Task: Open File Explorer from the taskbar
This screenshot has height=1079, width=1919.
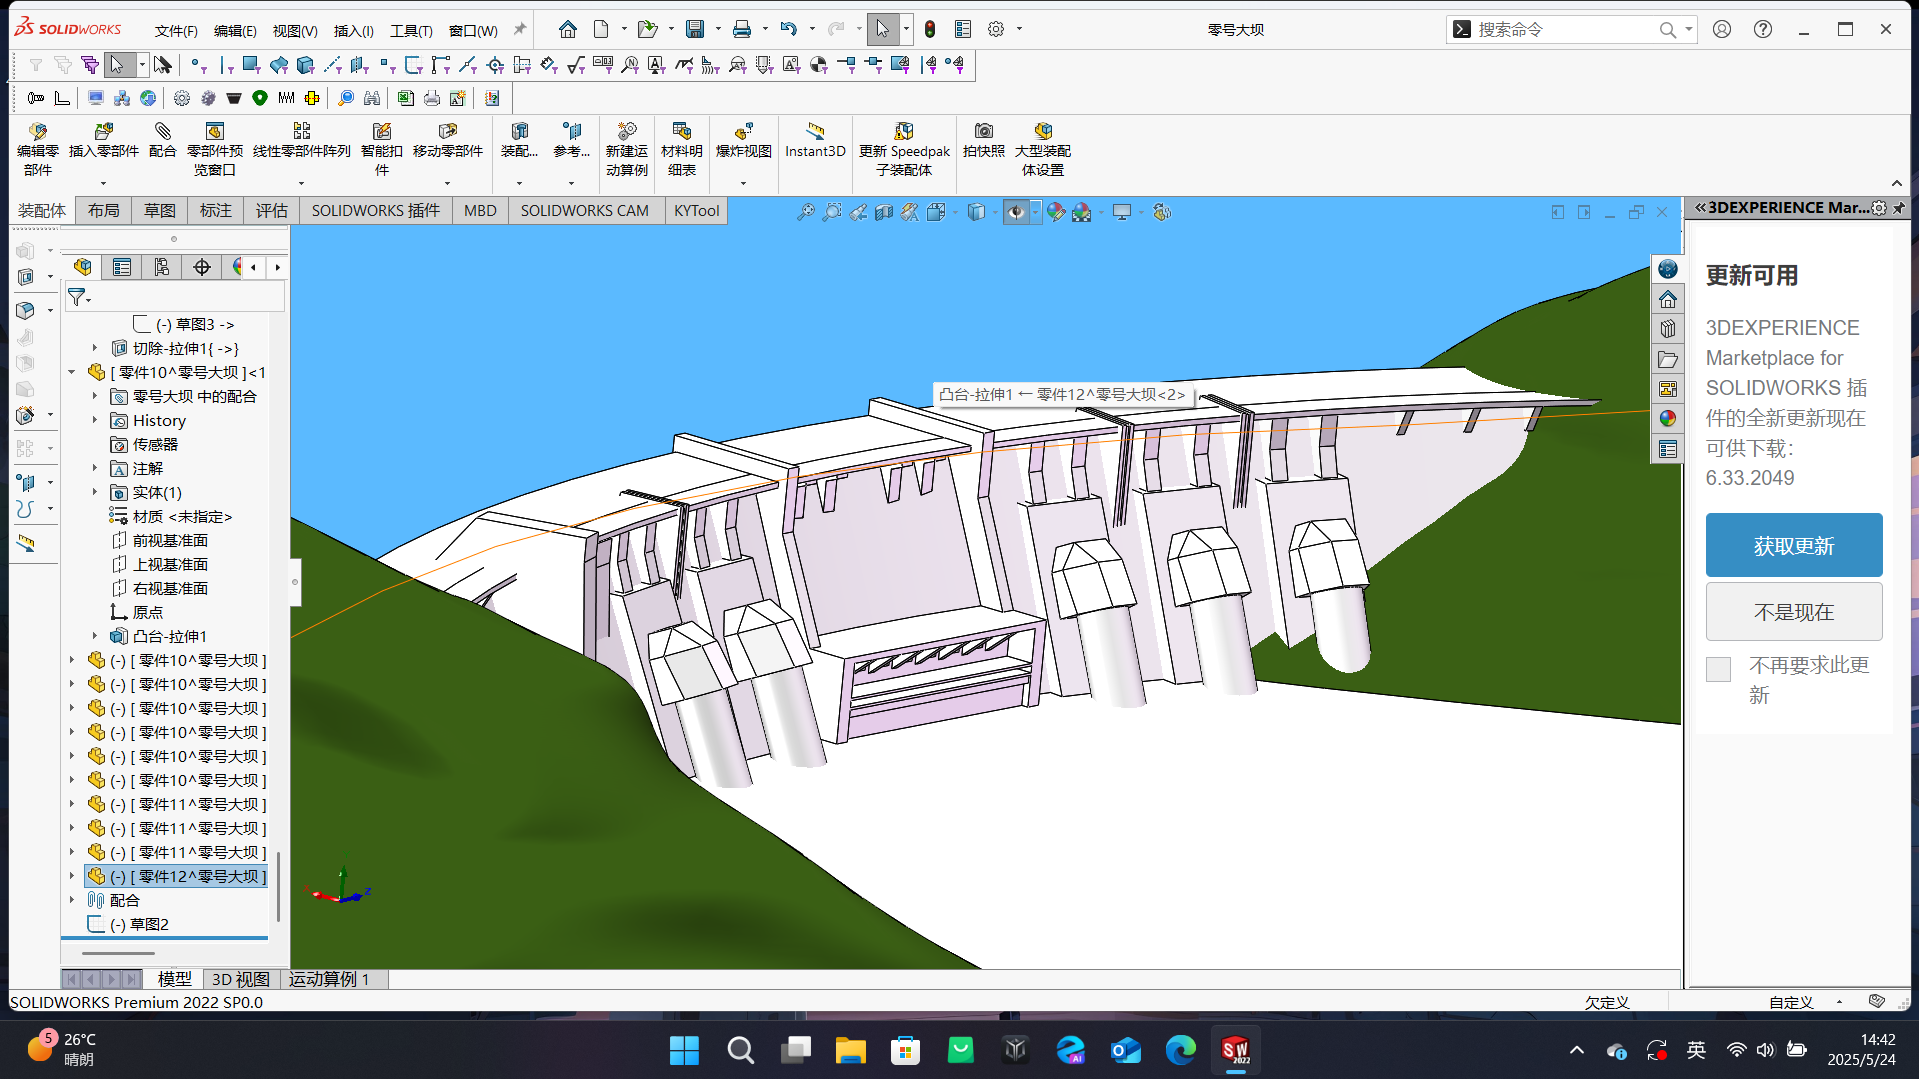Action: 850,1050
